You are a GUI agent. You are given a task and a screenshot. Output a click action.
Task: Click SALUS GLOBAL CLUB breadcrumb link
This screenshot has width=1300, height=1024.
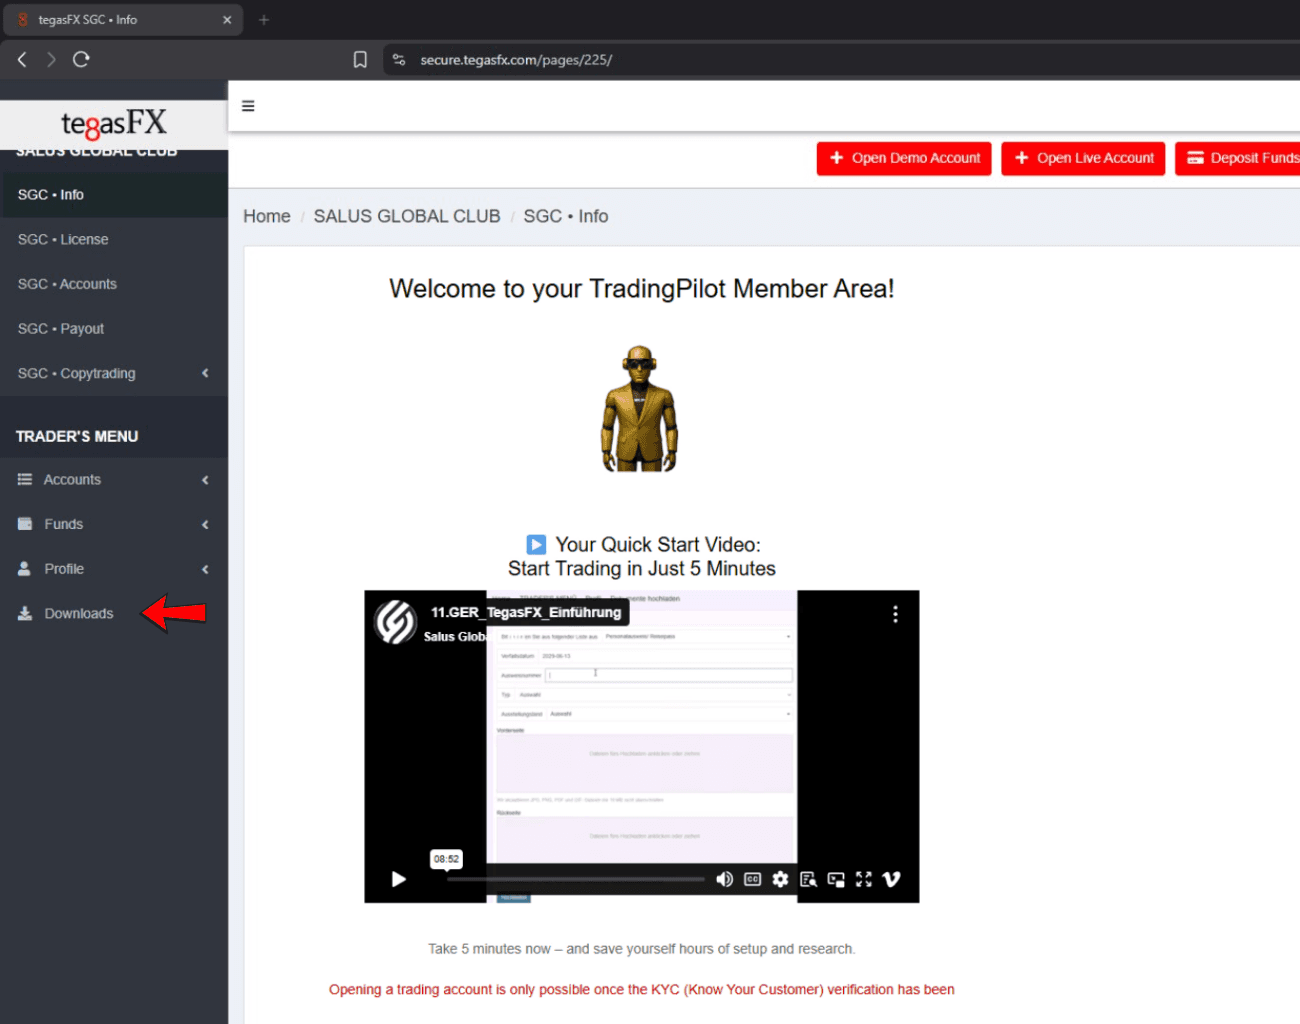tap(407, 217)
